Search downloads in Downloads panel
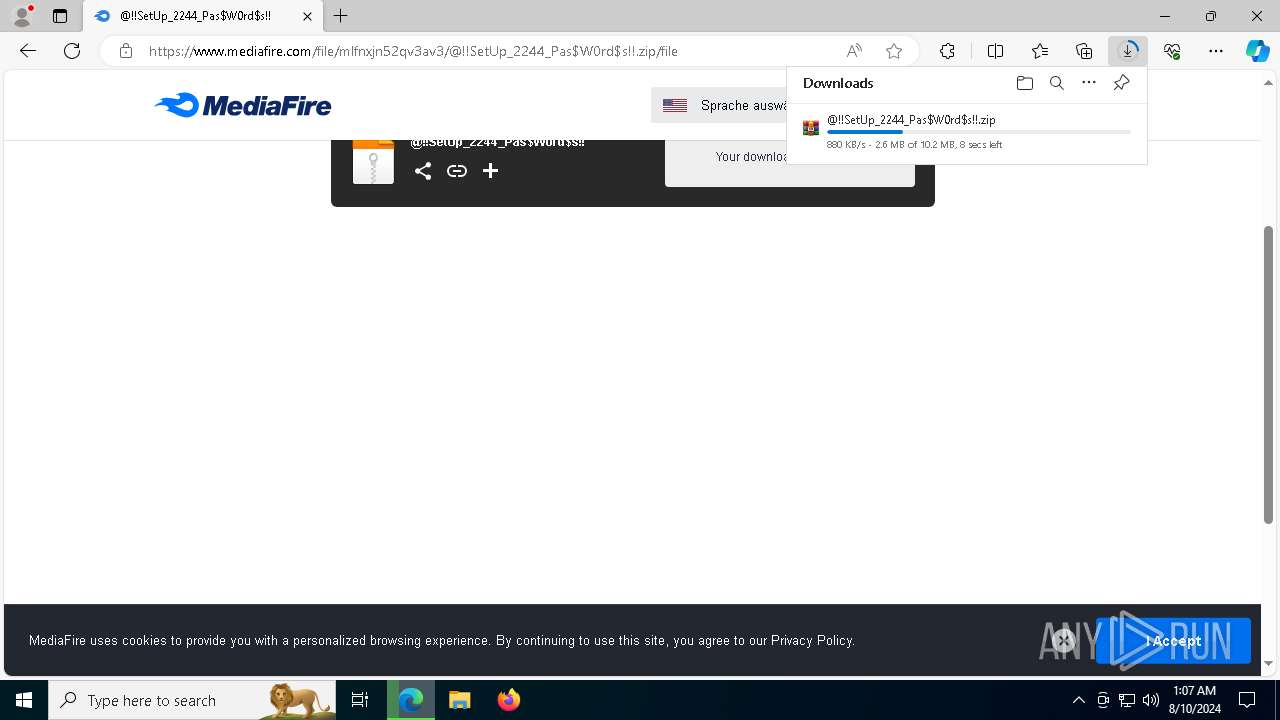 click(1056, 83)
